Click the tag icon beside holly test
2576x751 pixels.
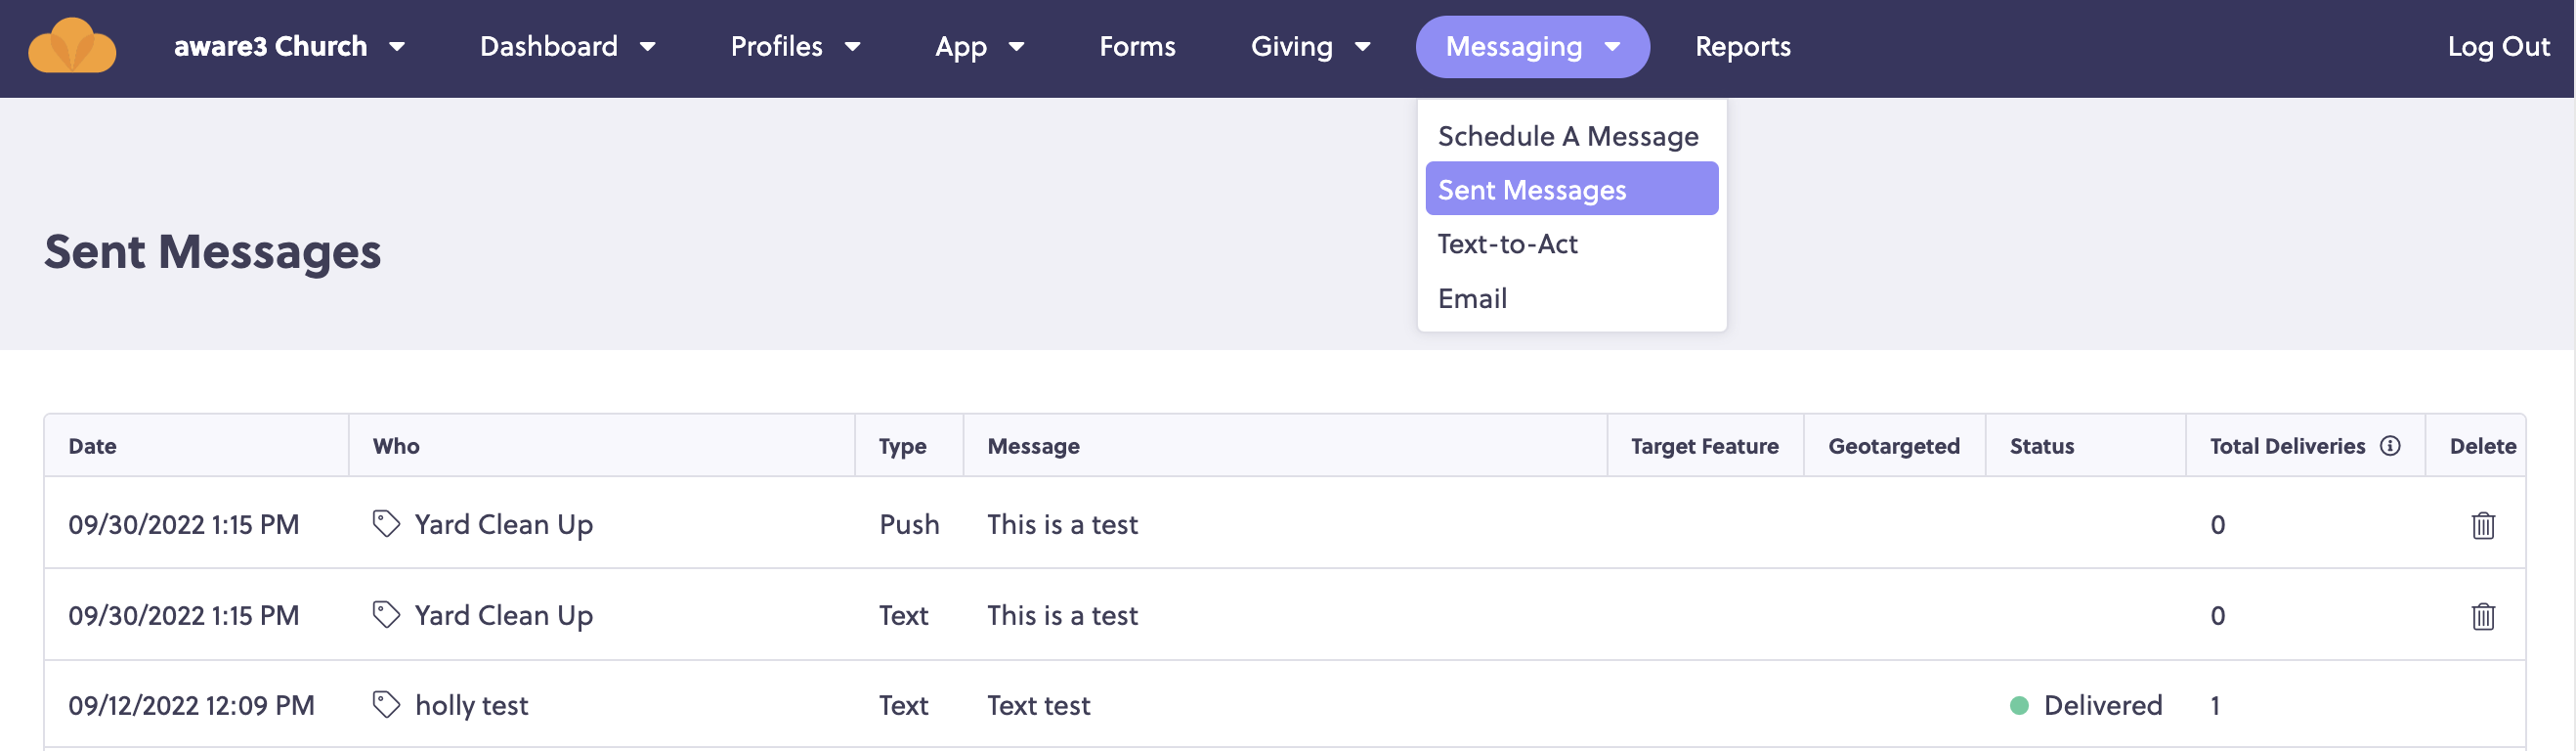click(386, 705)
